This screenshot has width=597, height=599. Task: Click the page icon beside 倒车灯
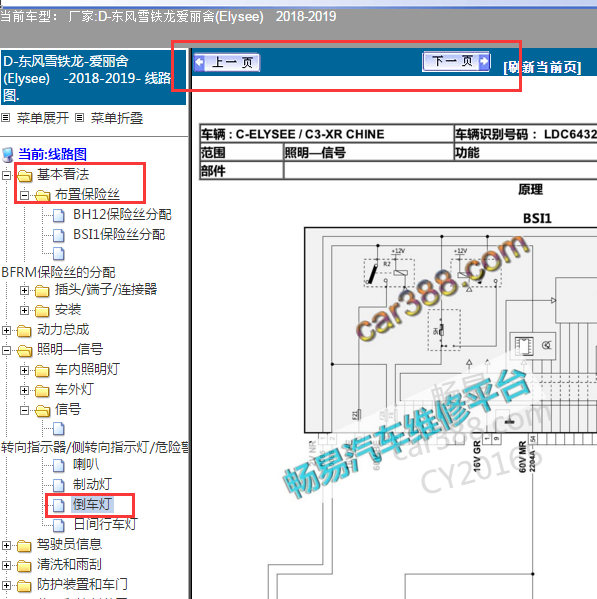pos(58,505)
